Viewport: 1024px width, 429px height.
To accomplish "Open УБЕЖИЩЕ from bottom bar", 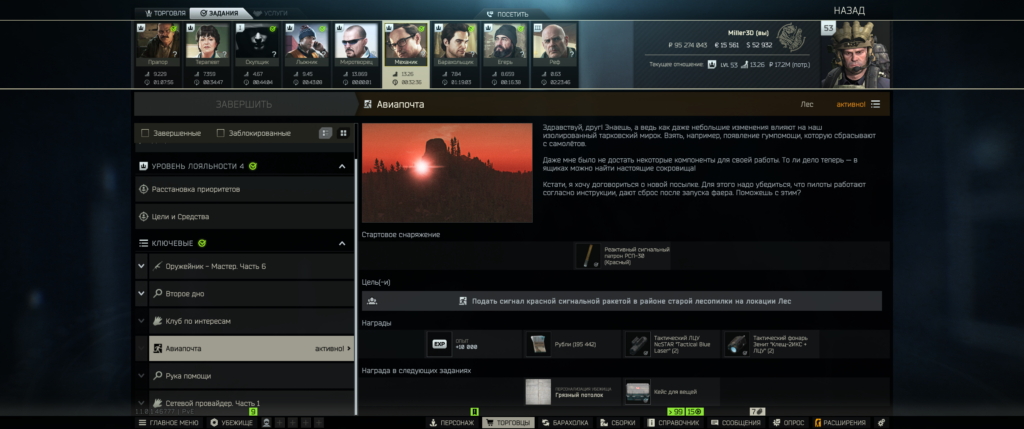I will (232, 423).
